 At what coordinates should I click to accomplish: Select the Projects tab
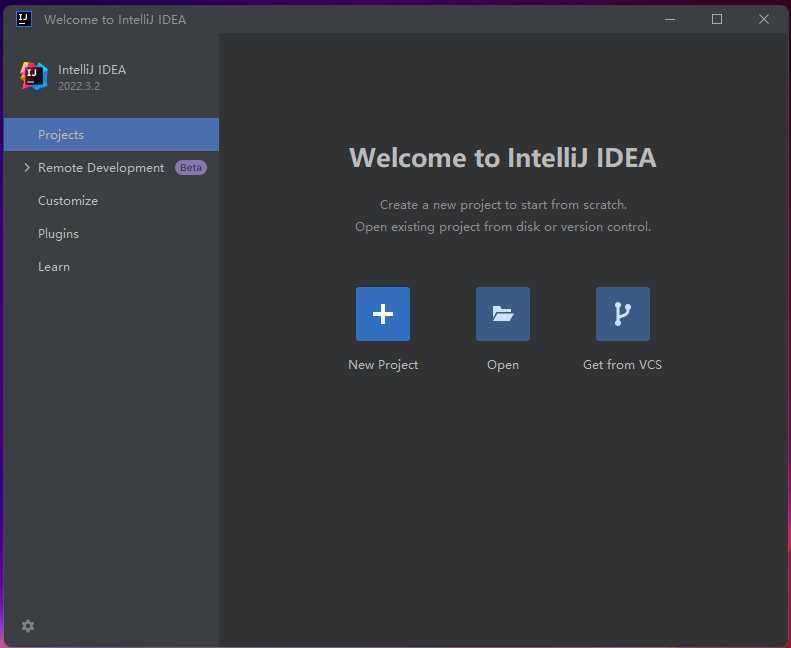click(x=111, y=135)
